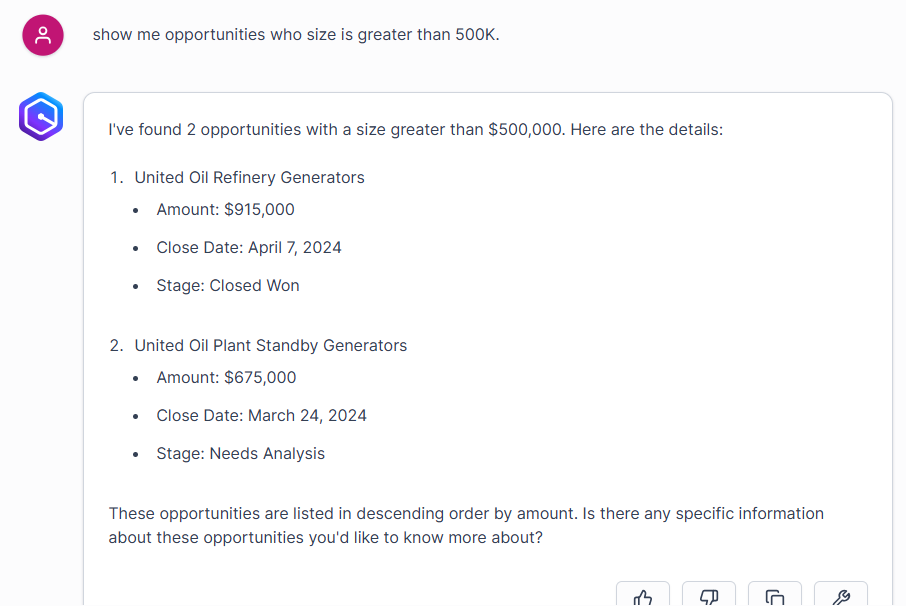Click Close Date: April 7, 2024 text
906x606 pixels.
(x=249, y=248)
